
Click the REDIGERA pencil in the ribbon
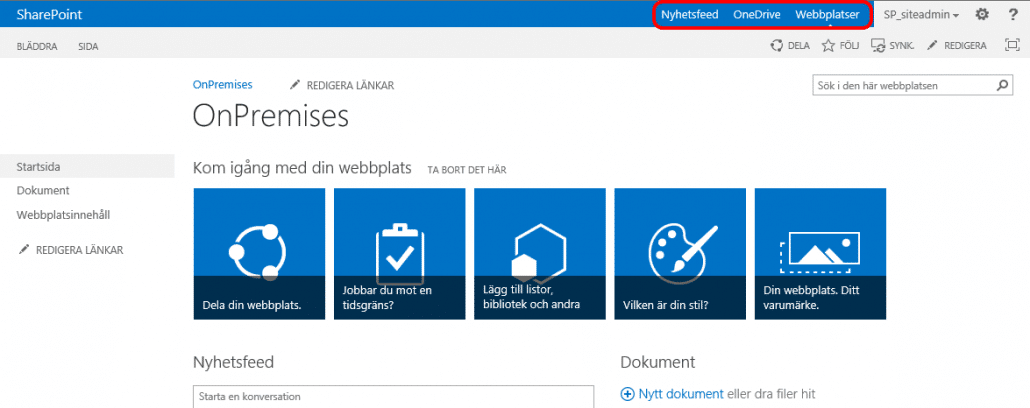pyautogui.click(x=931, y=45)
